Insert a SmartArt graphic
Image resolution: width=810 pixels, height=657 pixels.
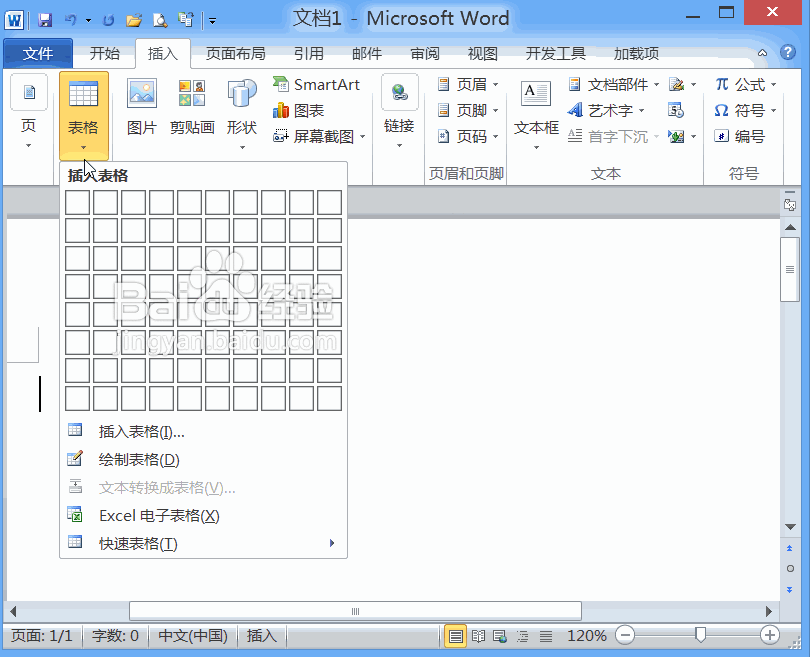pyautogui.click(x=316, y=84)
